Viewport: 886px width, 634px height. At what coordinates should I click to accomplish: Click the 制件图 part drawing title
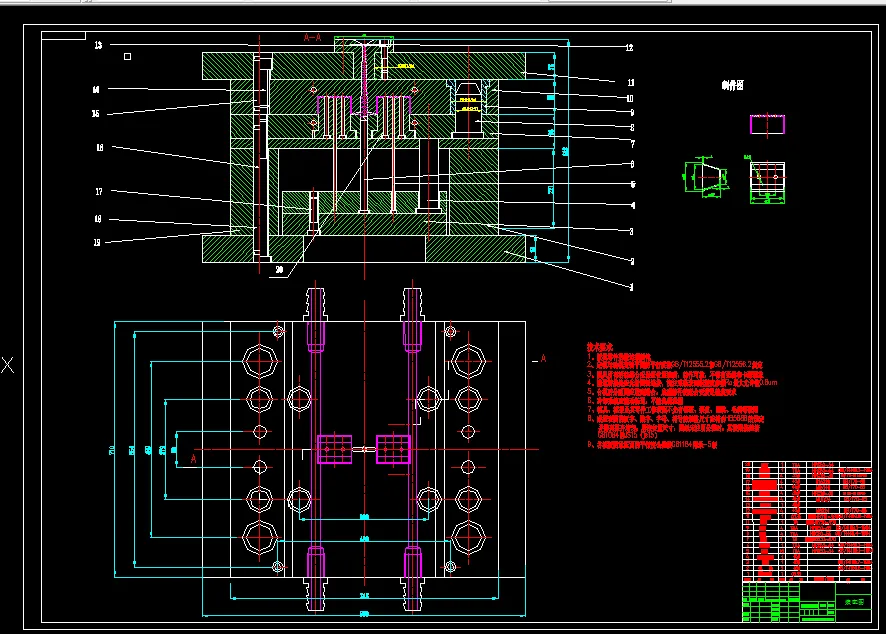(x=732, y=85)
